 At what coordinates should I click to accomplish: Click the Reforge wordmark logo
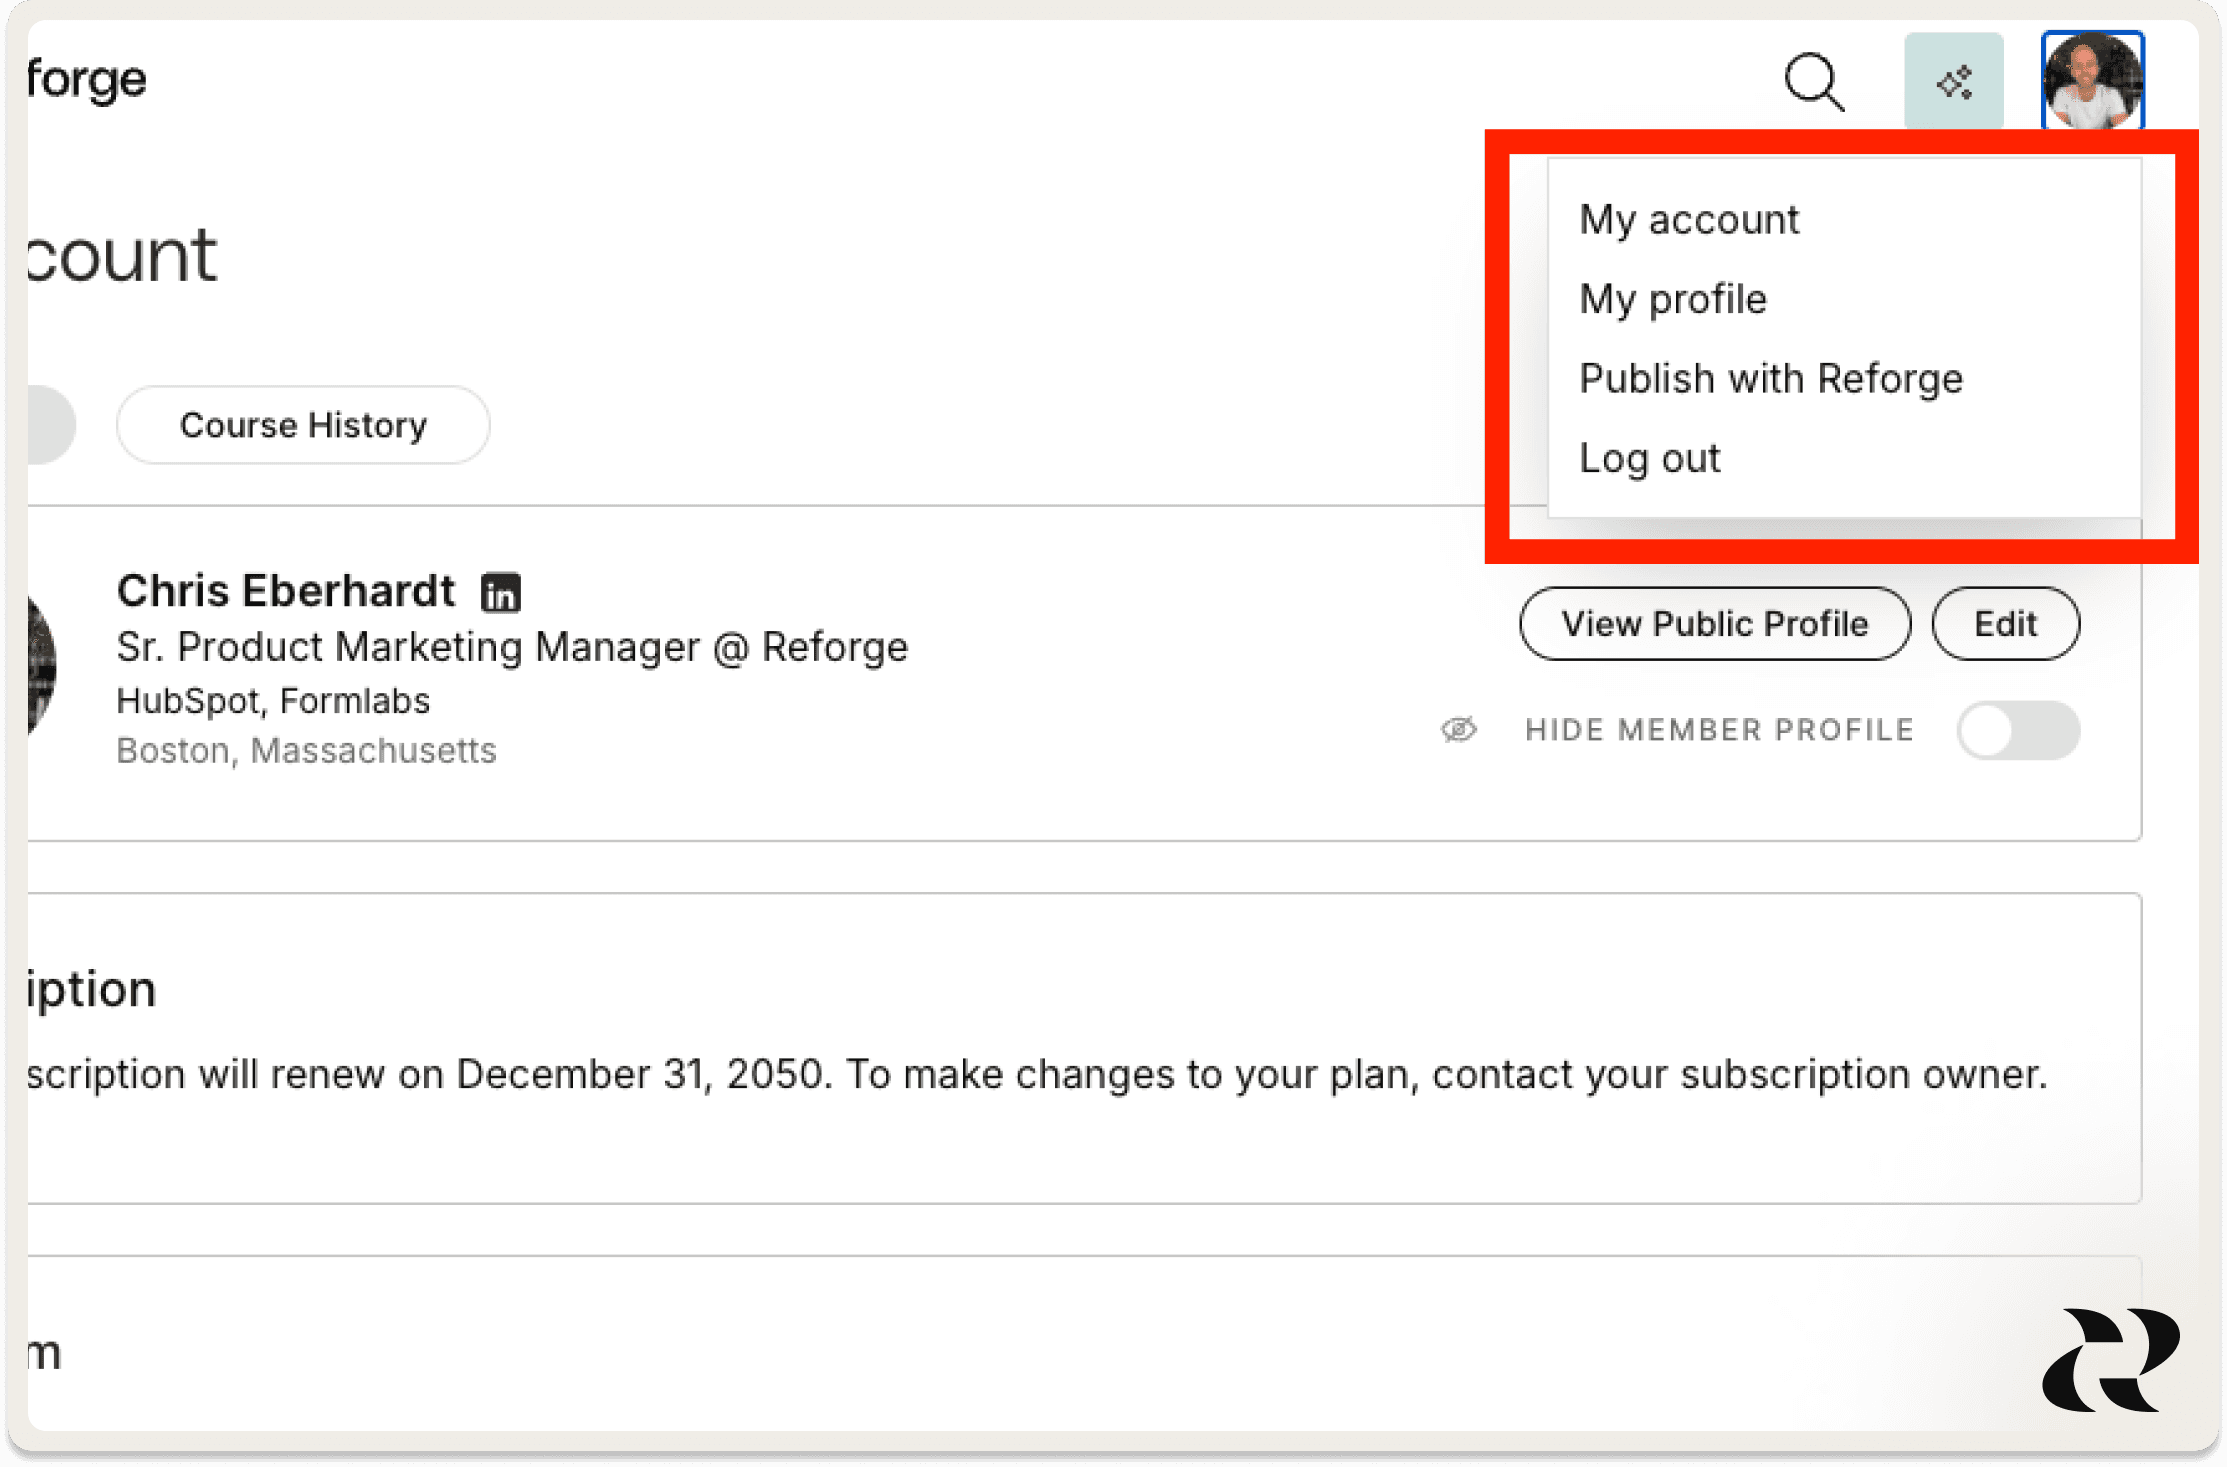[x=87, y=80]
